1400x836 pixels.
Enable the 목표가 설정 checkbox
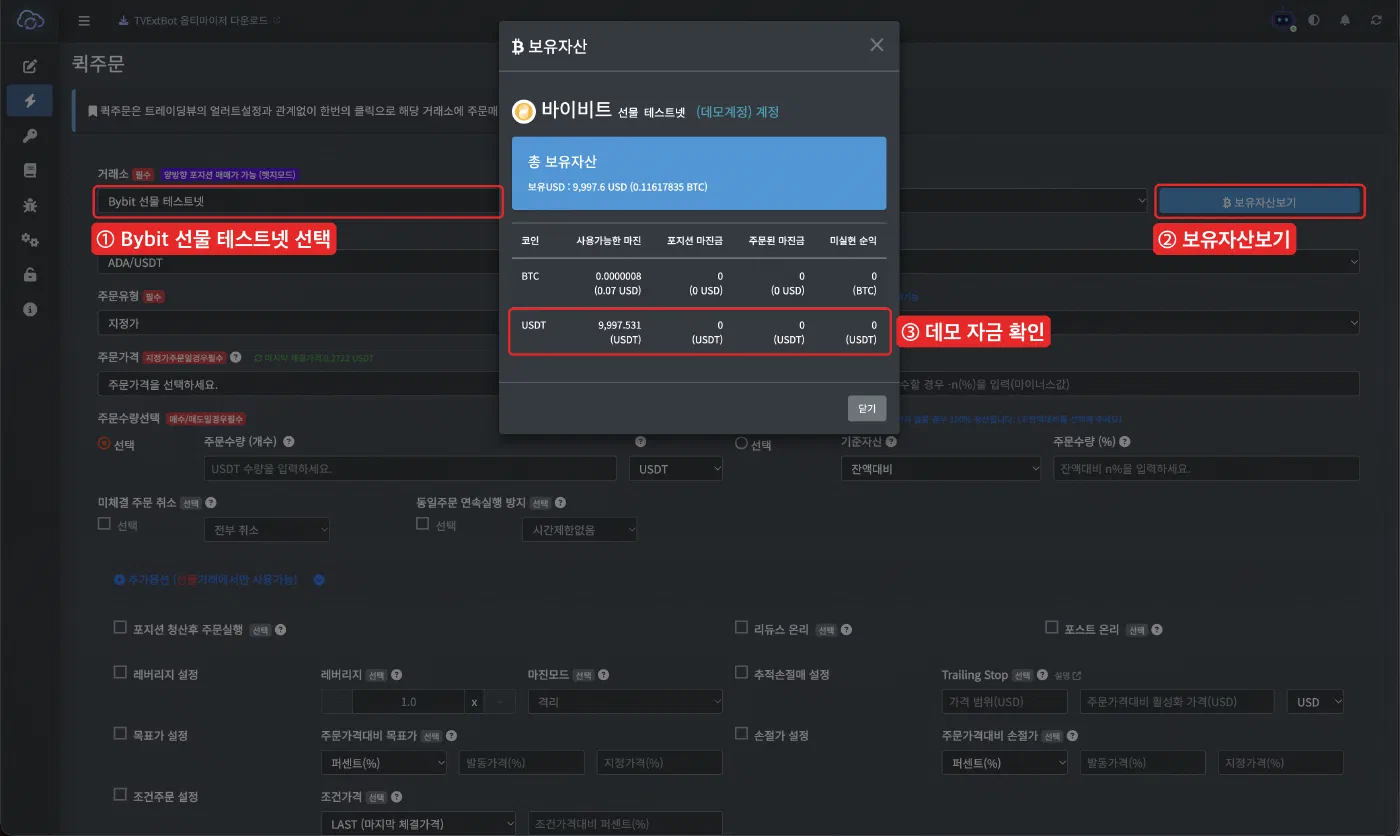[120, 733]
